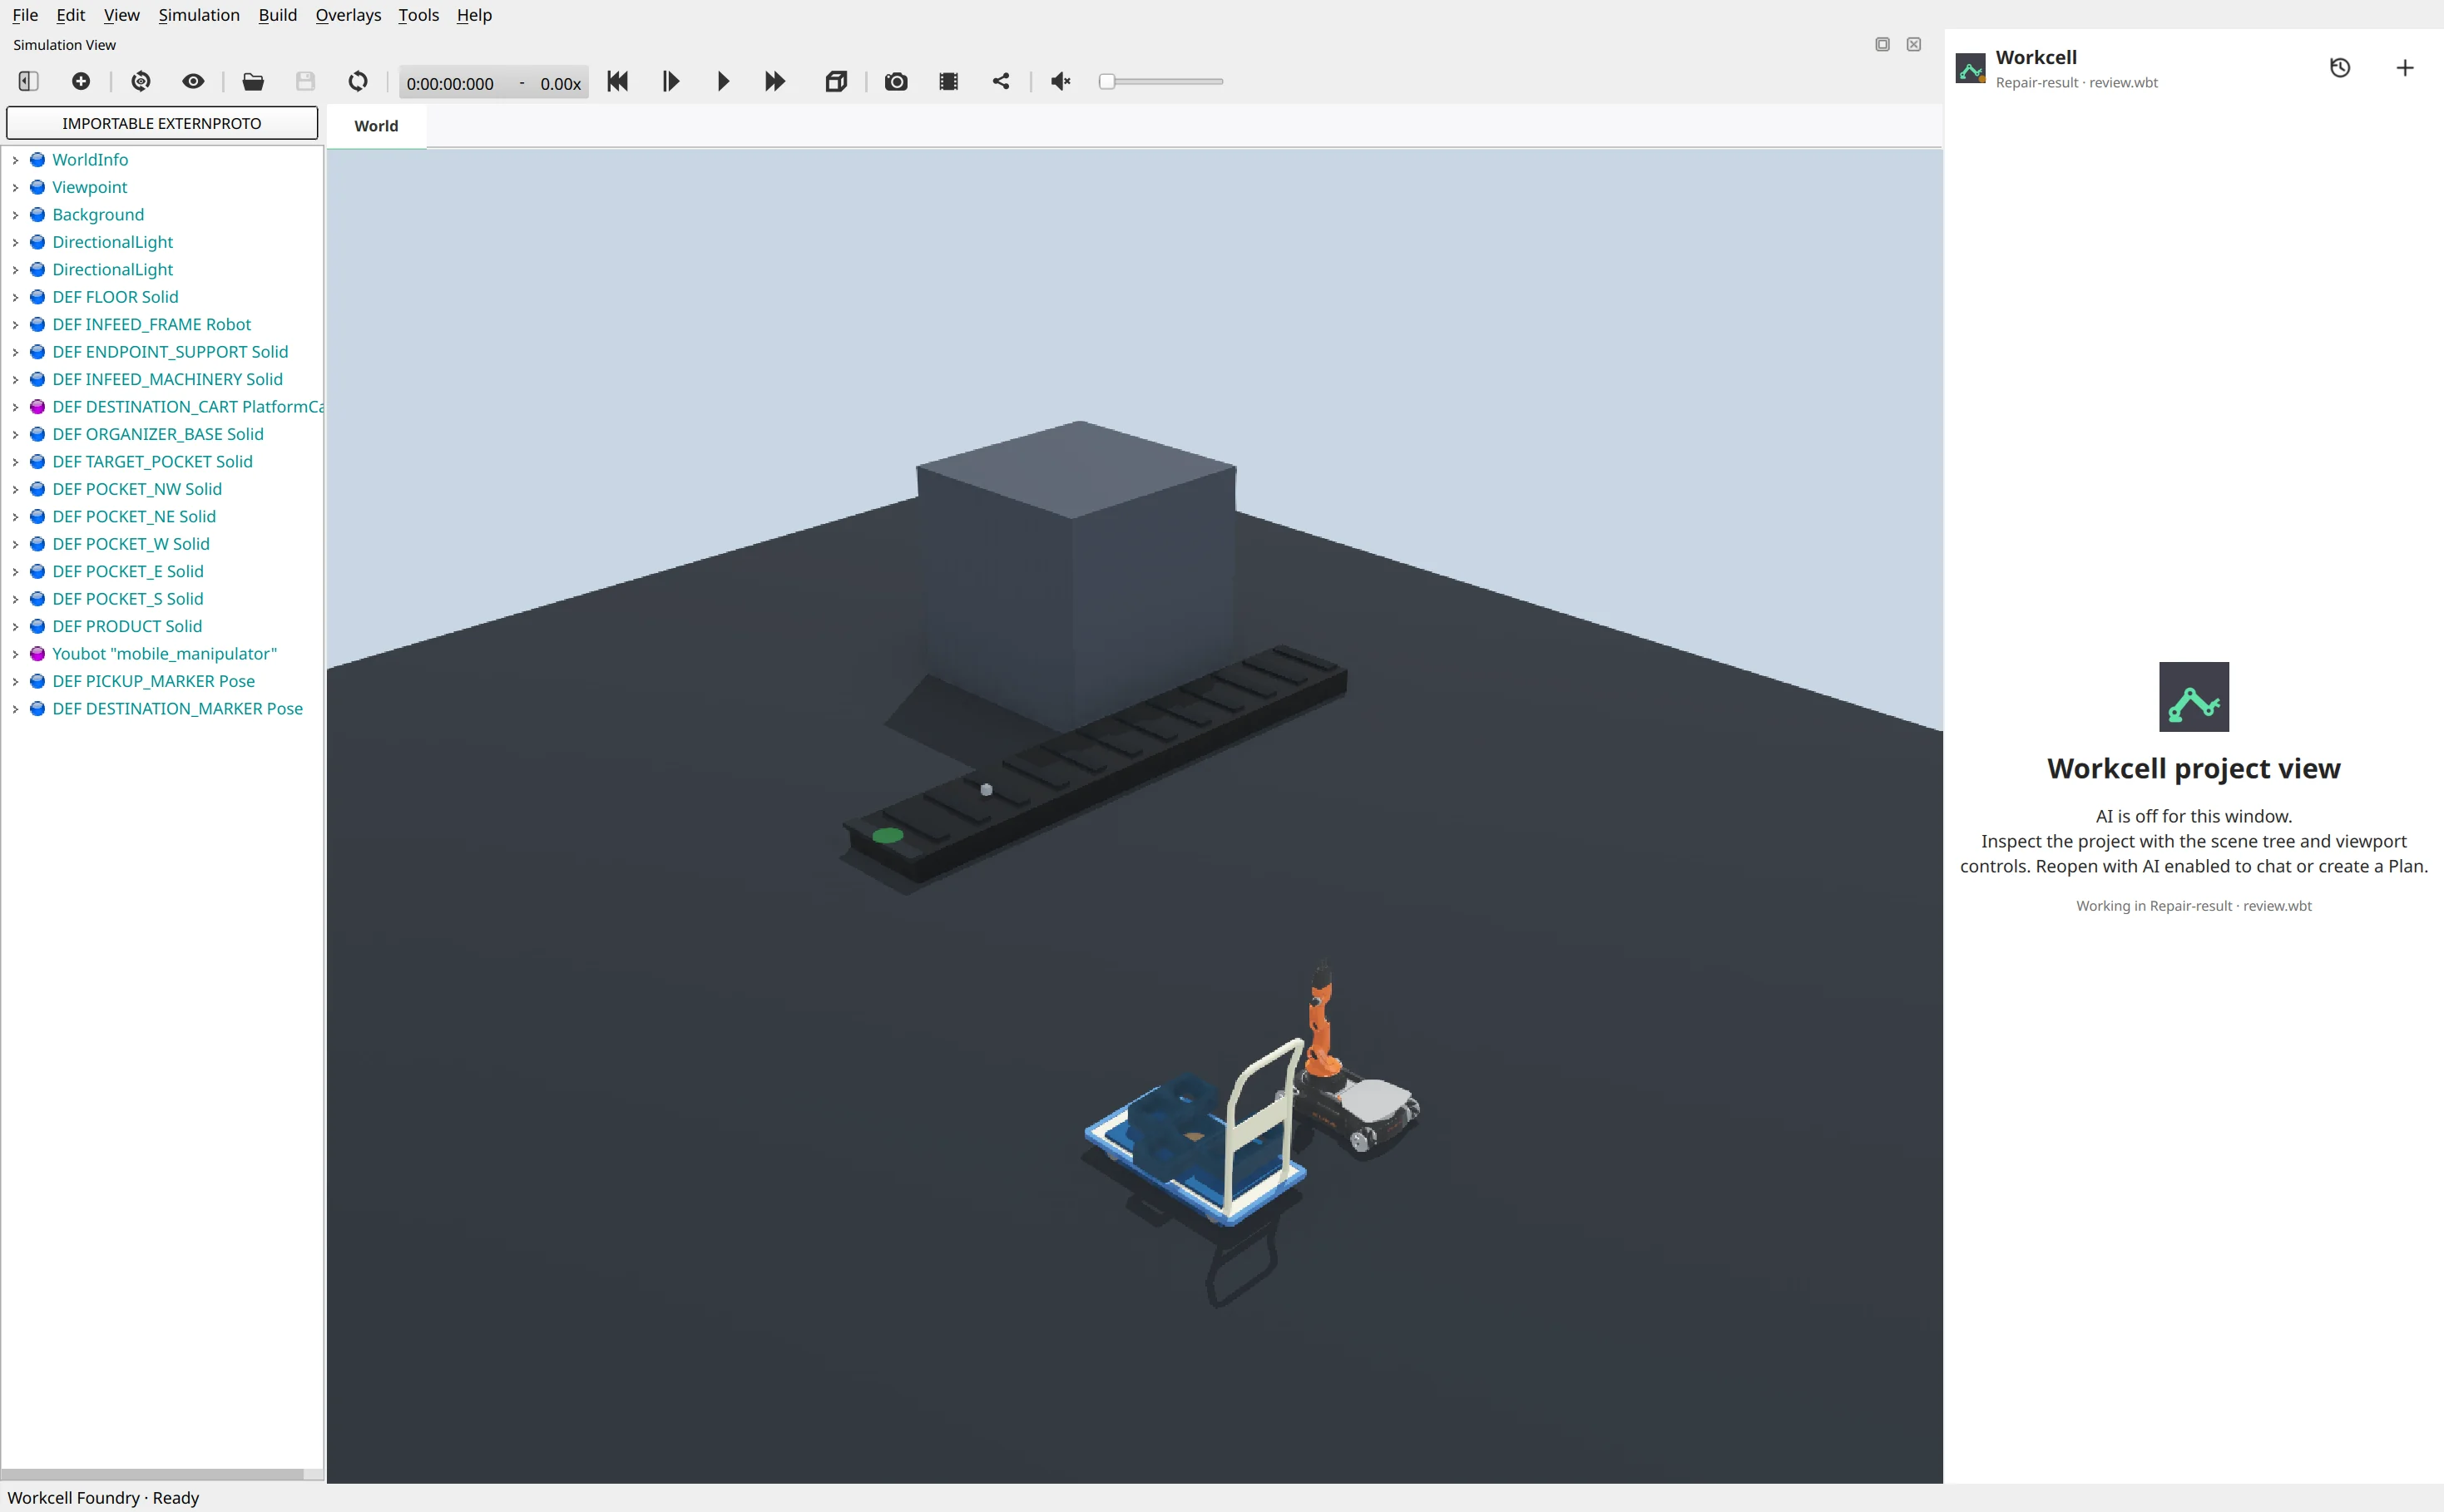Click the Workcell logo beside the panel title
Viewport: 2444px width, 1512px height.
point(1970,68)
